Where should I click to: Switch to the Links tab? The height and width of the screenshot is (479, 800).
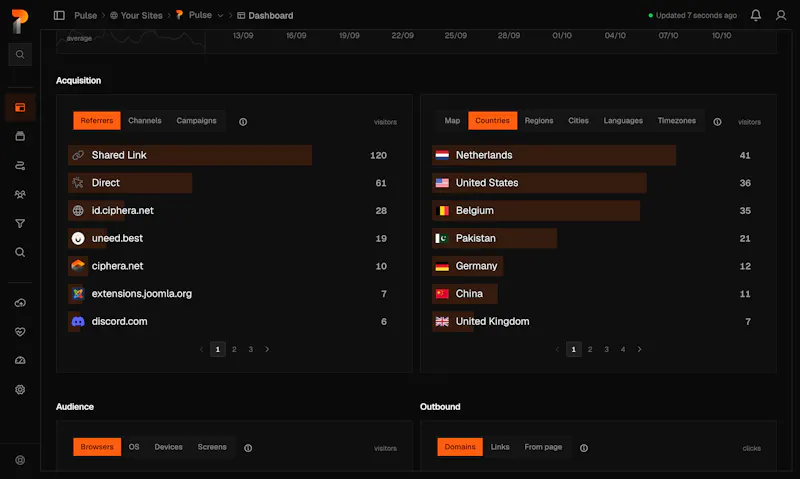[x=500, y=447]
